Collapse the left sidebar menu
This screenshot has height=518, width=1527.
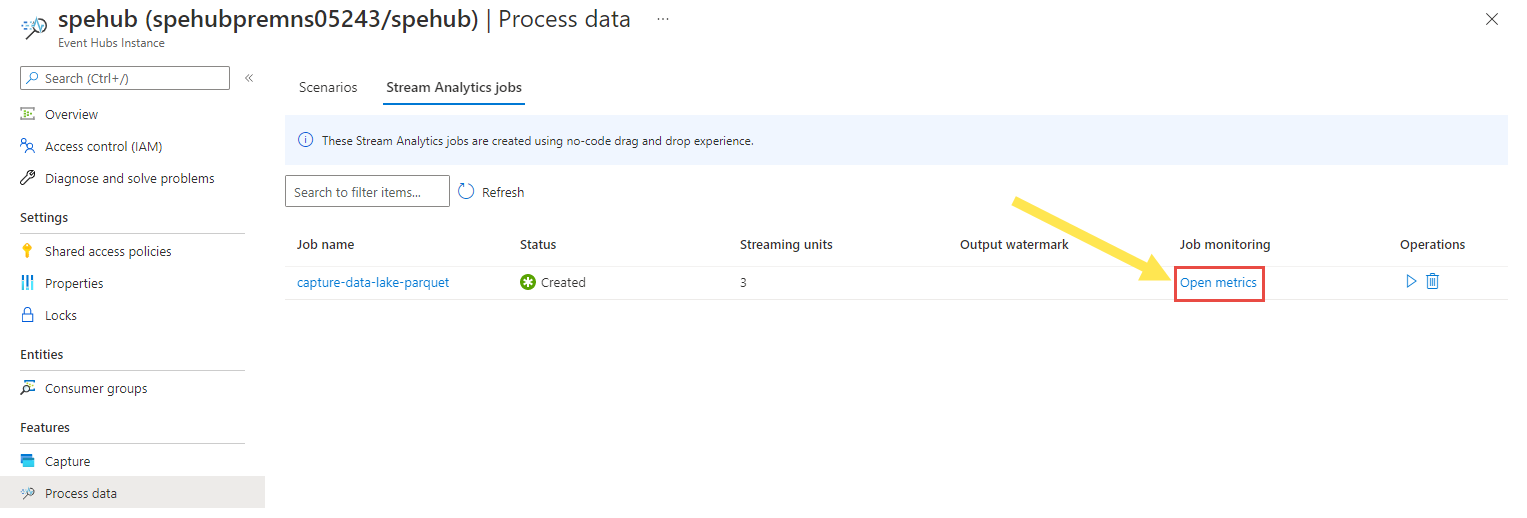(x=249, y=78)
